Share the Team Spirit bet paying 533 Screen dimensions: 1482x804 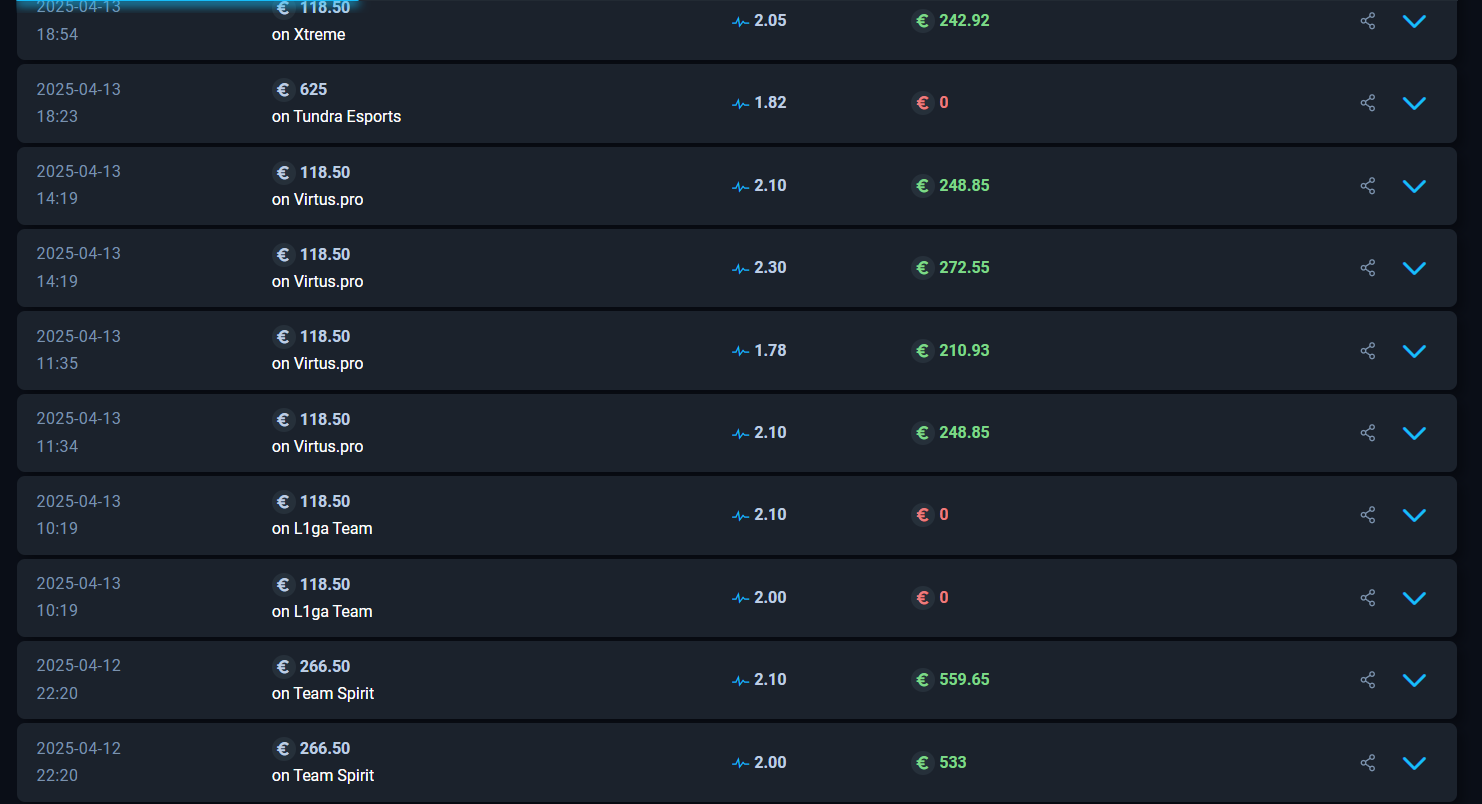[1368, 763]
